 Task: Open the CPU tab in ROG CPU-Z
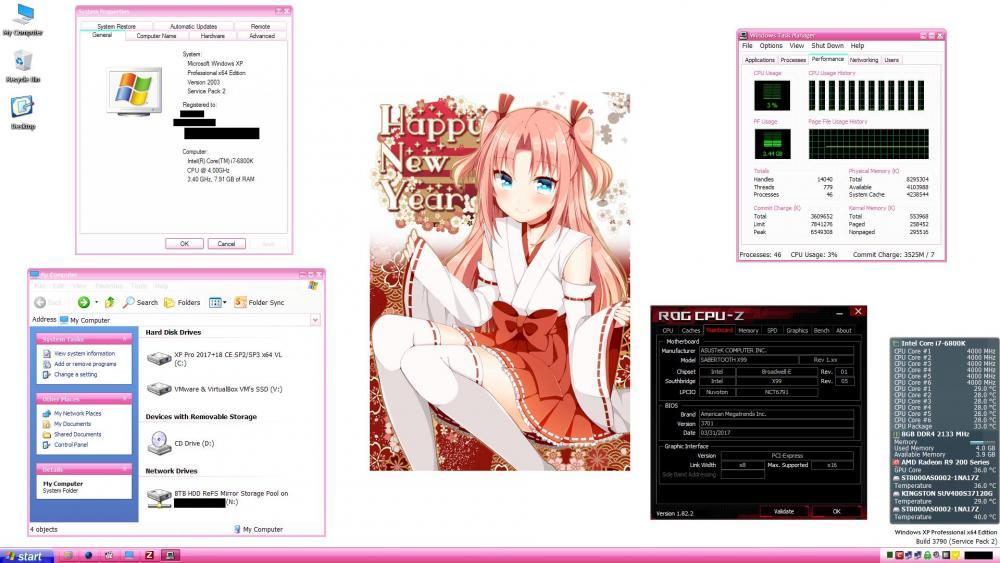pyautogui.click(x=668, y=330)
